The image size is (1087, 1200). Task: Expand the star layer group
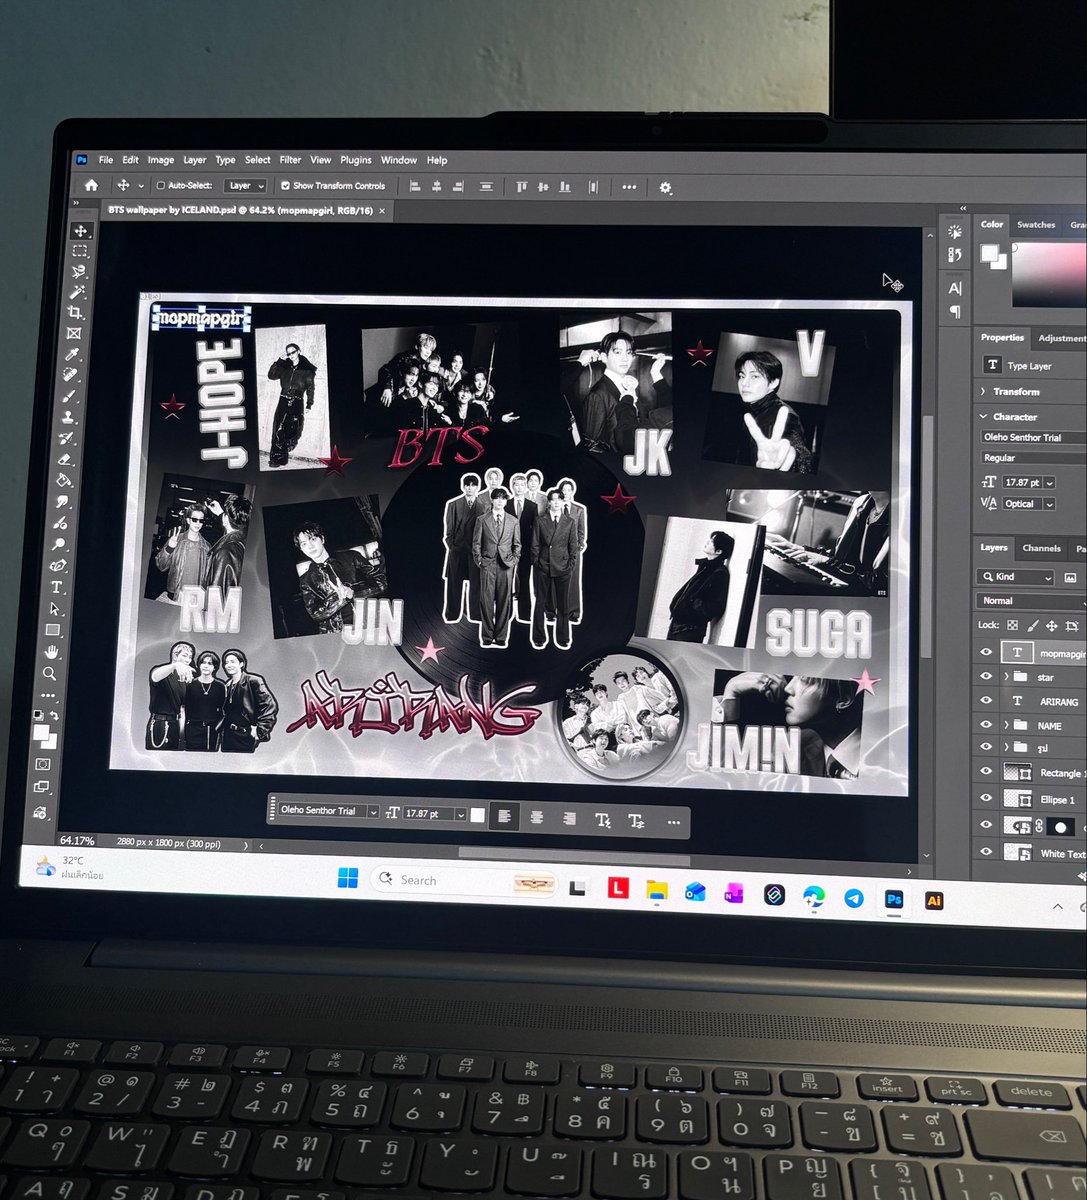[1006, 677]
